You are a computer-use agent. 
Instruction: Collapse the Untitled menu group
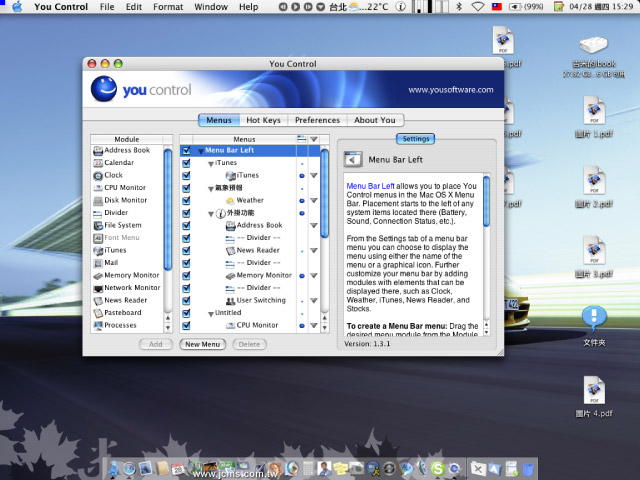211,313
